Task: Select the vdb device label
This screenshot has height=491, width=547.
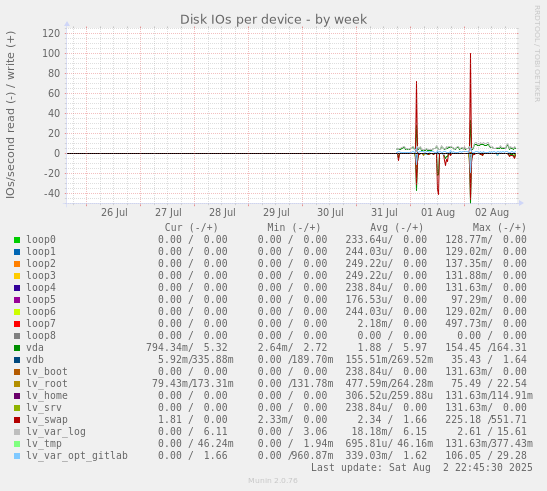Action: (x=35, y=359)
